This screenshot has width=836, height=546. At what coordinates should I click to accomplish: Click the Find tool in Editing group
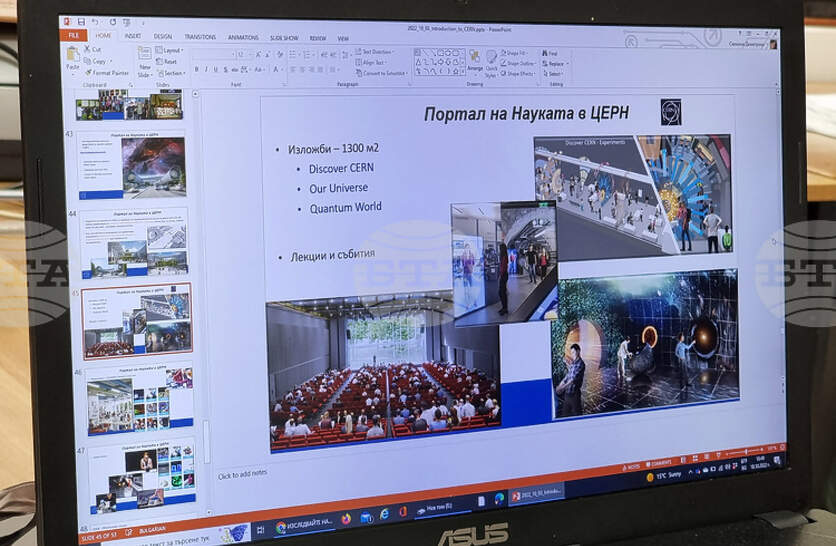click(552, 53)
